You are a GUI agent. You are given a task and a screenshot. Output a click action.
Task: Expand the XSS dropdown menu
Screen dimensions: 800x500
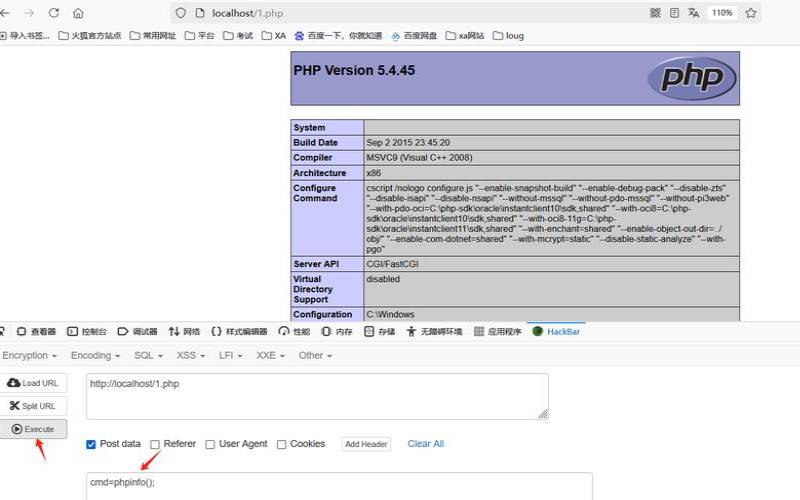click(190, 355)
